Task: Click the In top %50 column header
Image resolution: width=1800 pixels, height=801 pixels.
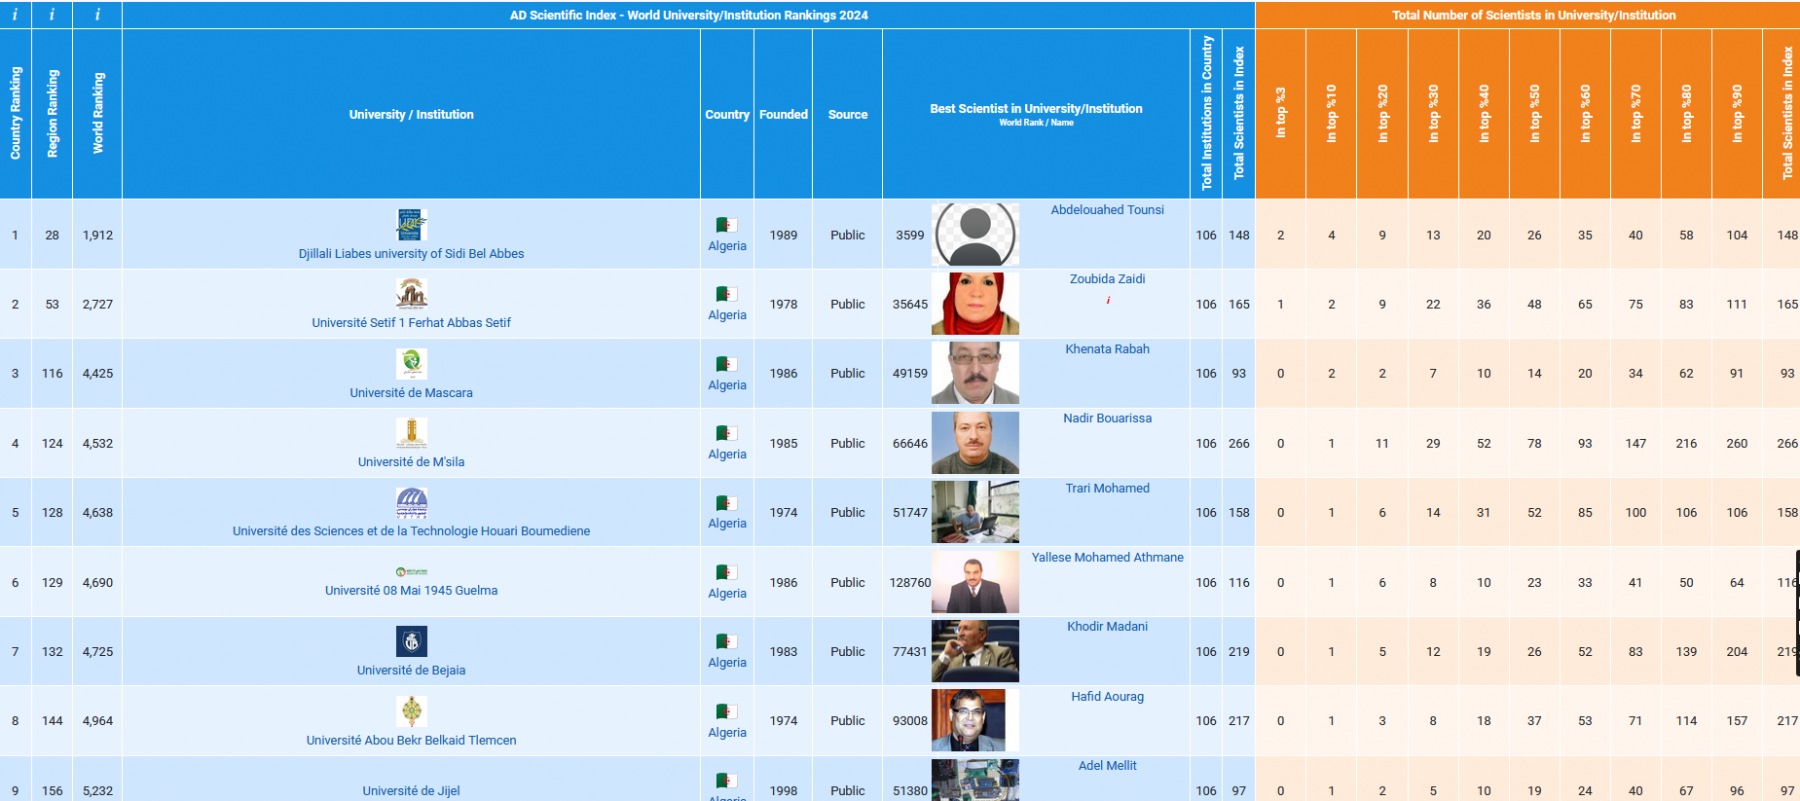Action: (x=1535, y=113)
